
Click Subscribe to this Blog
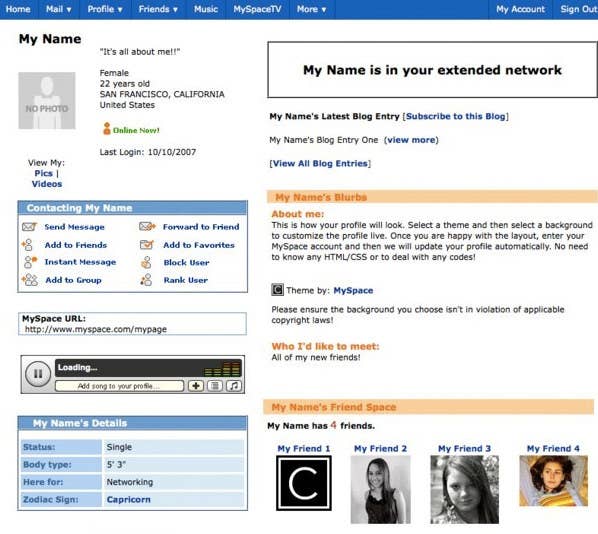[x=455, y=116]
